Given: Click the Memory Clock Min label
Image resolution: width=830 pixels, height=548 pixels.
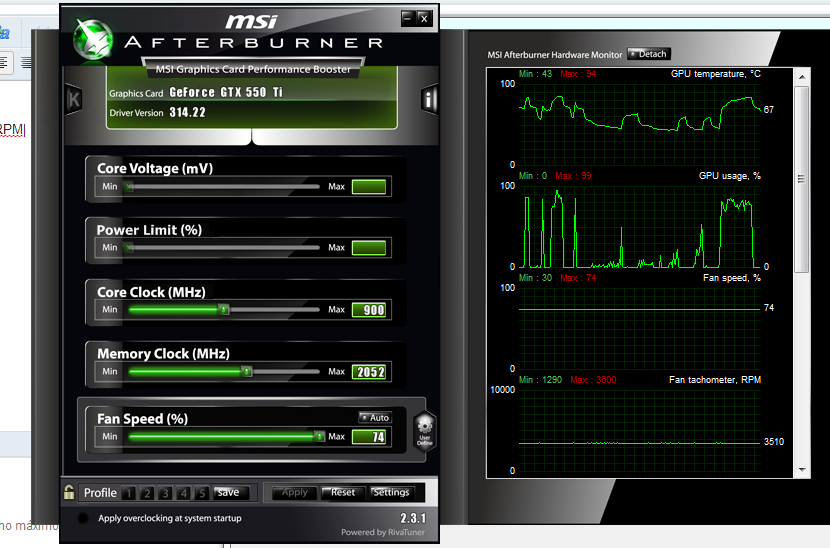Looking at the screenshot, I should pos(110,372).
